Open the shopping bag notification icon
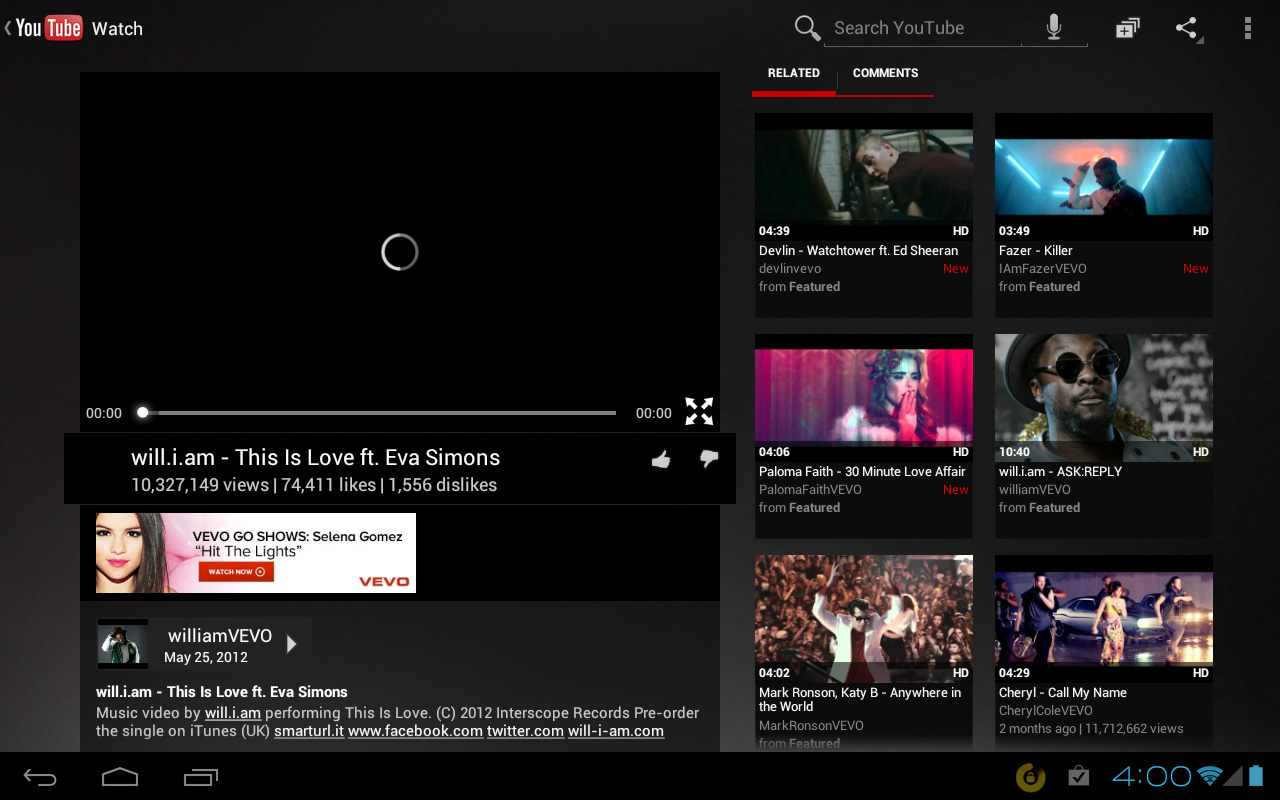The height and width of the screenshot is (800, 1280). (1078, 776)
